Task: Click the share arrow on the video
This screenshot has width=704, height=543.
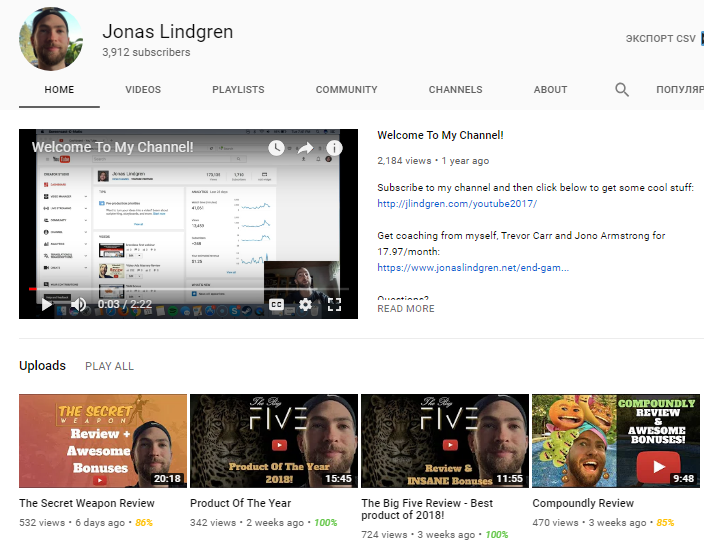Action: point(305,148)
